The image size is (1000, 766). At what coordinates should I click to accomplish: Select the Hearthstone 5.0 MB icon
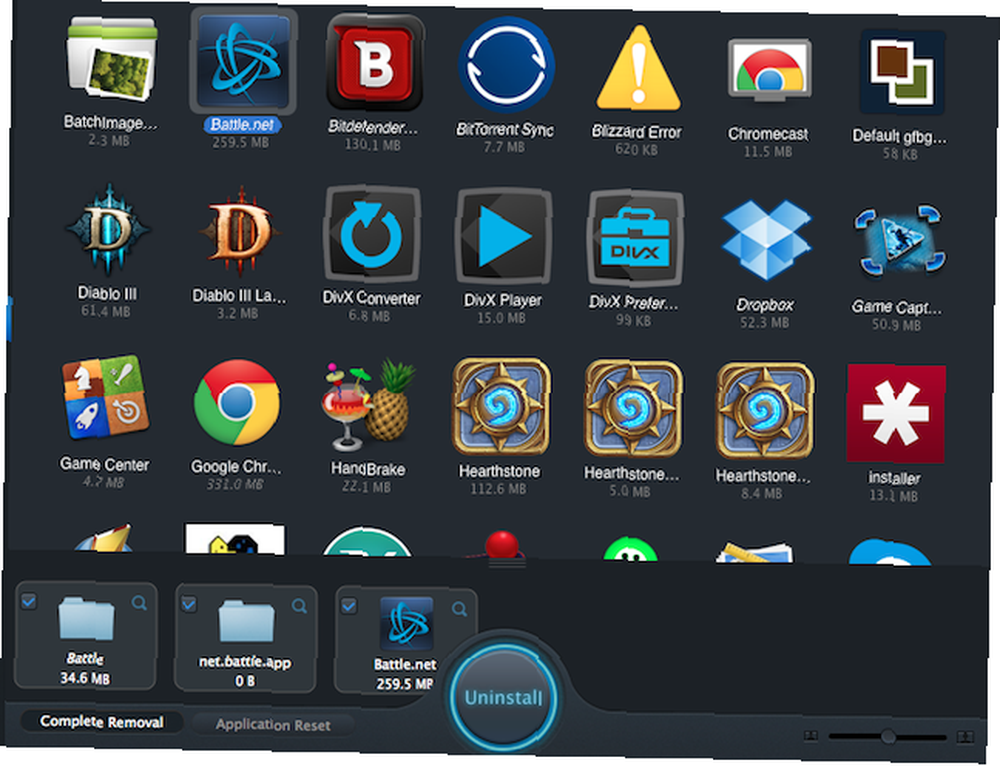coord(633,409)
